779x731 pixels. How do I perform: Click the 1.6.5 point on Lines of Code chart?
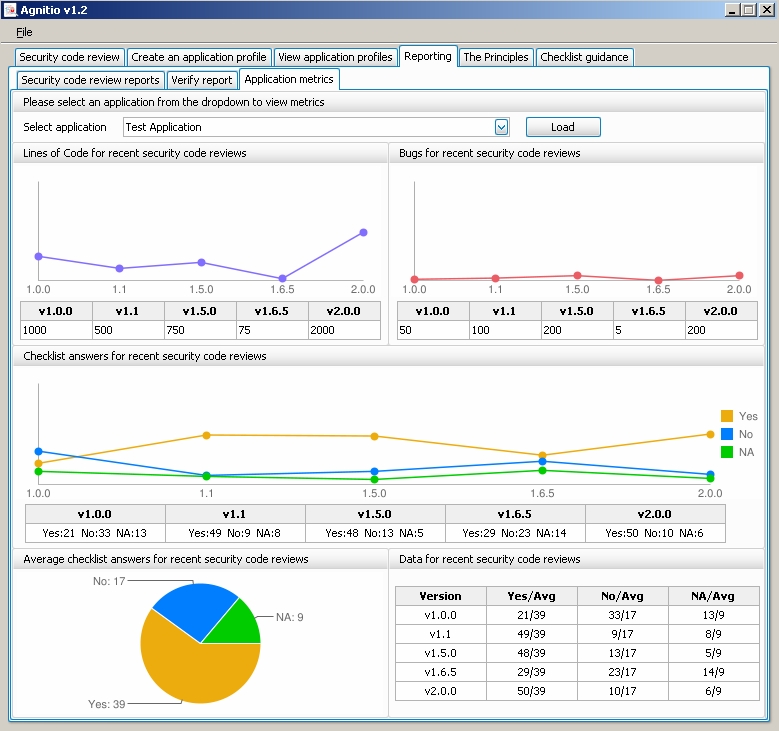pos(282,278)
